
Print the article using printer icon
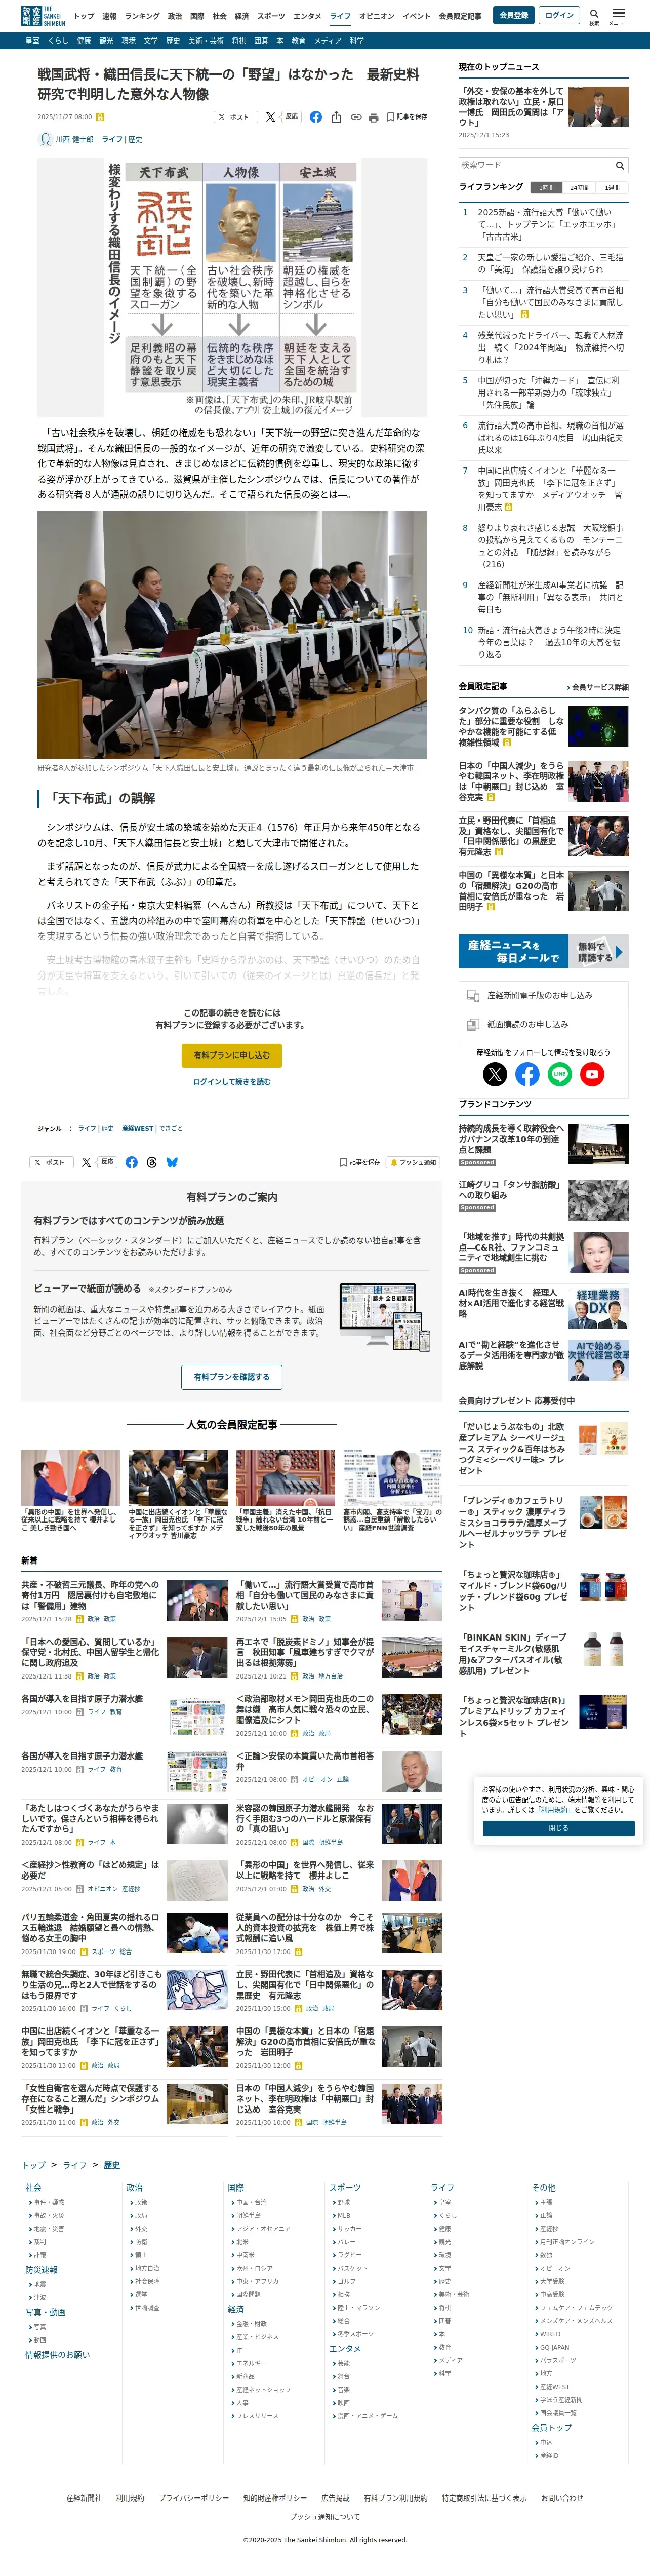pyautogui.click(x=373, y=117)
